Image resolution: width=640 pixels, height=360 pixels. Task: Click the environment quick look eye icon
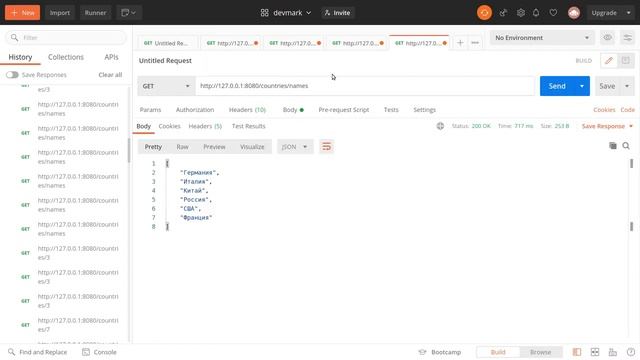[607, 38]
